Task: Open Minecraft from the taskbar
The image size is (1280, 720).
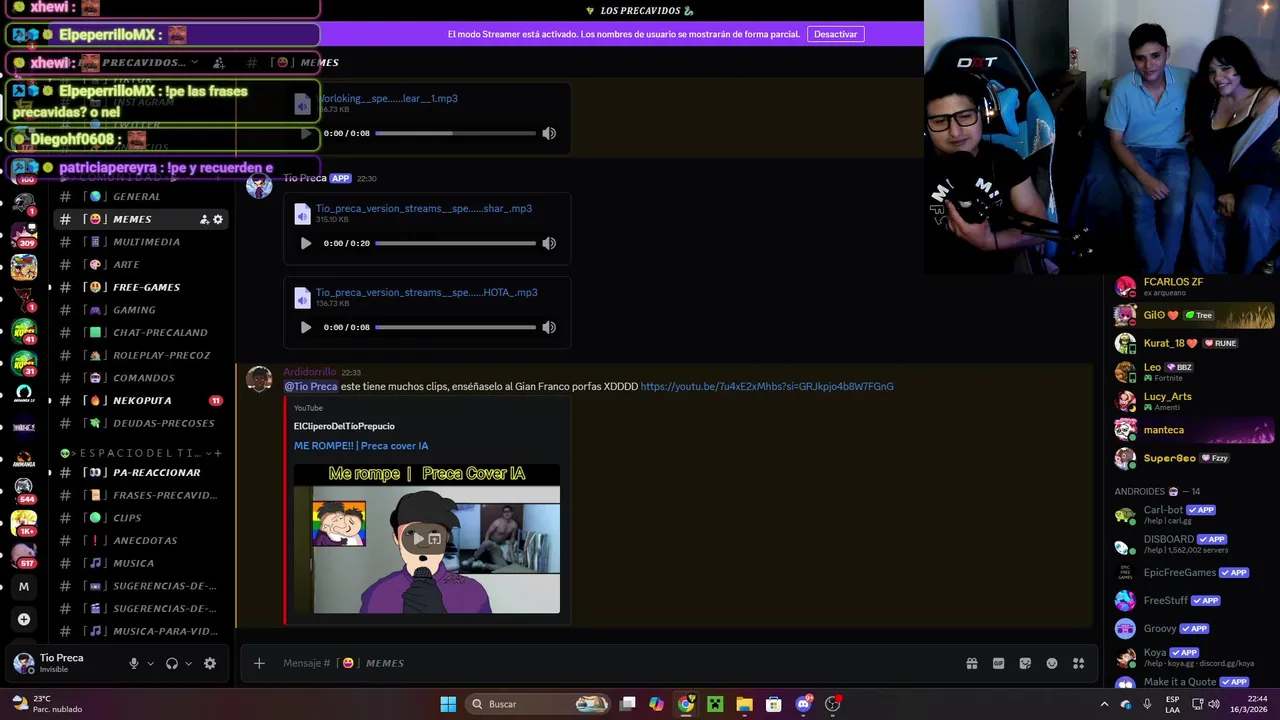Action: [715, 704]
